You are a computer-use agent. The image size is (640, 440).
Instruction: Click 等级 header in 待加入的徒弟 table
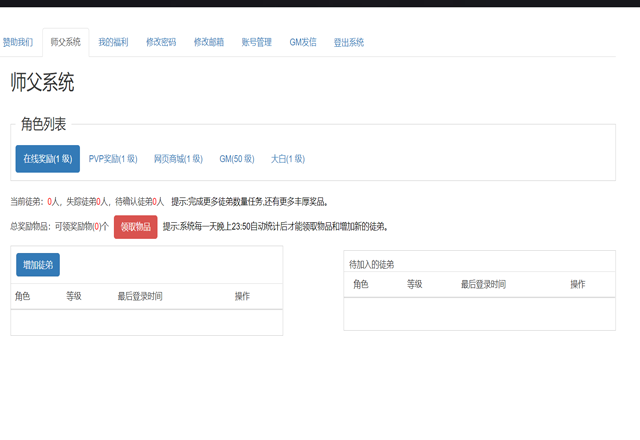415,284
